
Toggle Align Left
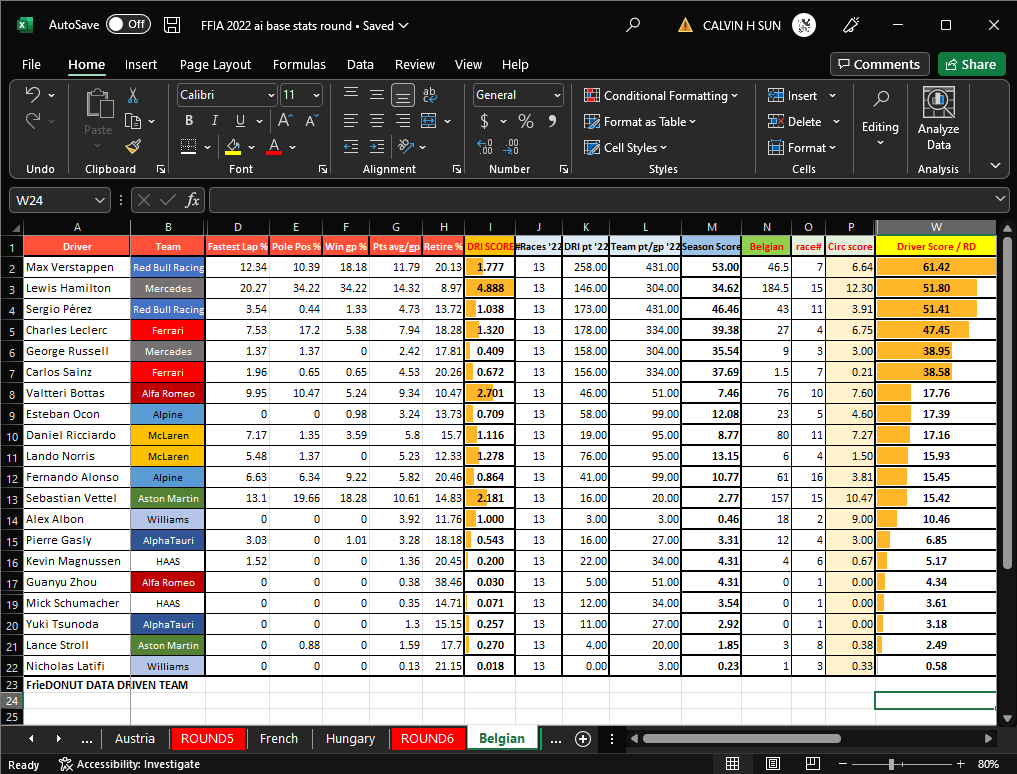351,121
